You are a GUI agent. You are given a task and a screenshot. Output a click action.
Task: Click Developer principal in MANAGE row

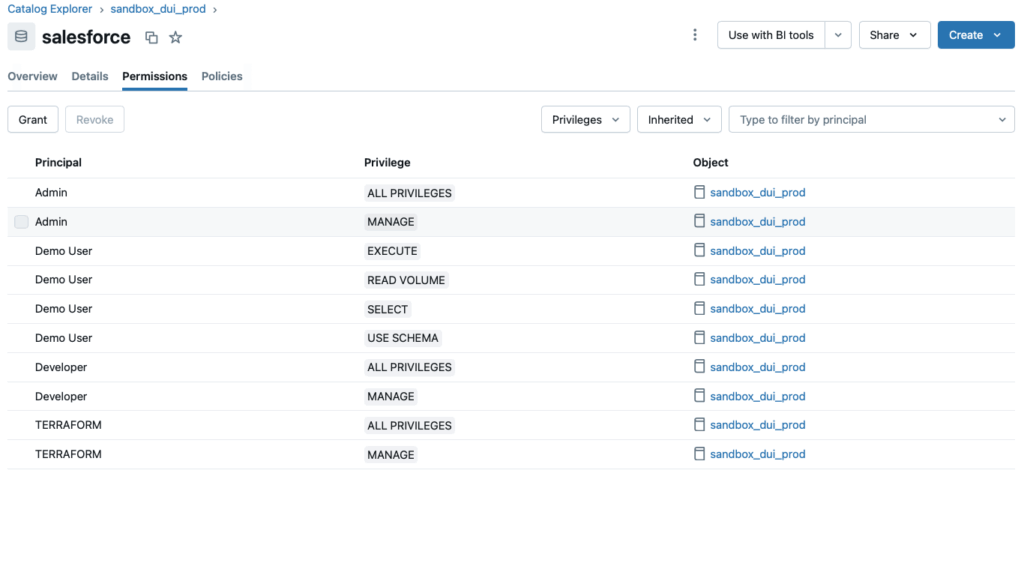[x=61, y=396]
